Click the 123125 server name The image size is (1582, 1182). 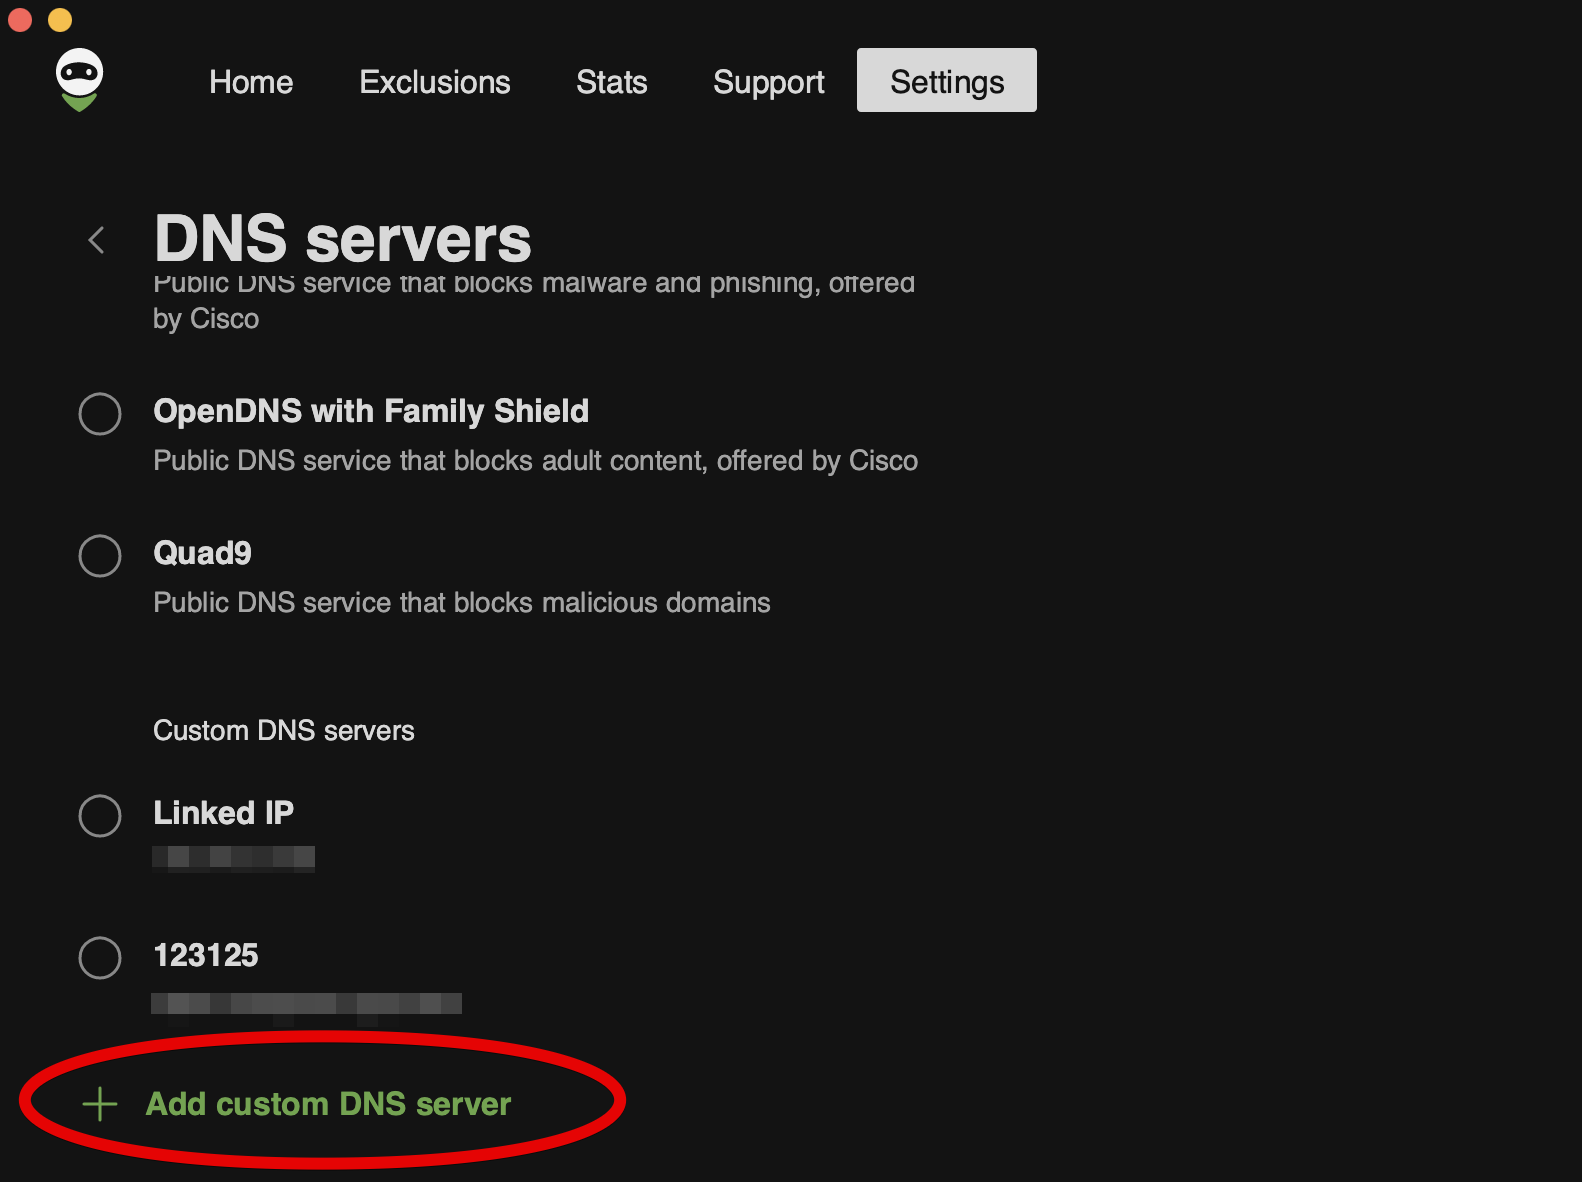click(x=206, y=955)
